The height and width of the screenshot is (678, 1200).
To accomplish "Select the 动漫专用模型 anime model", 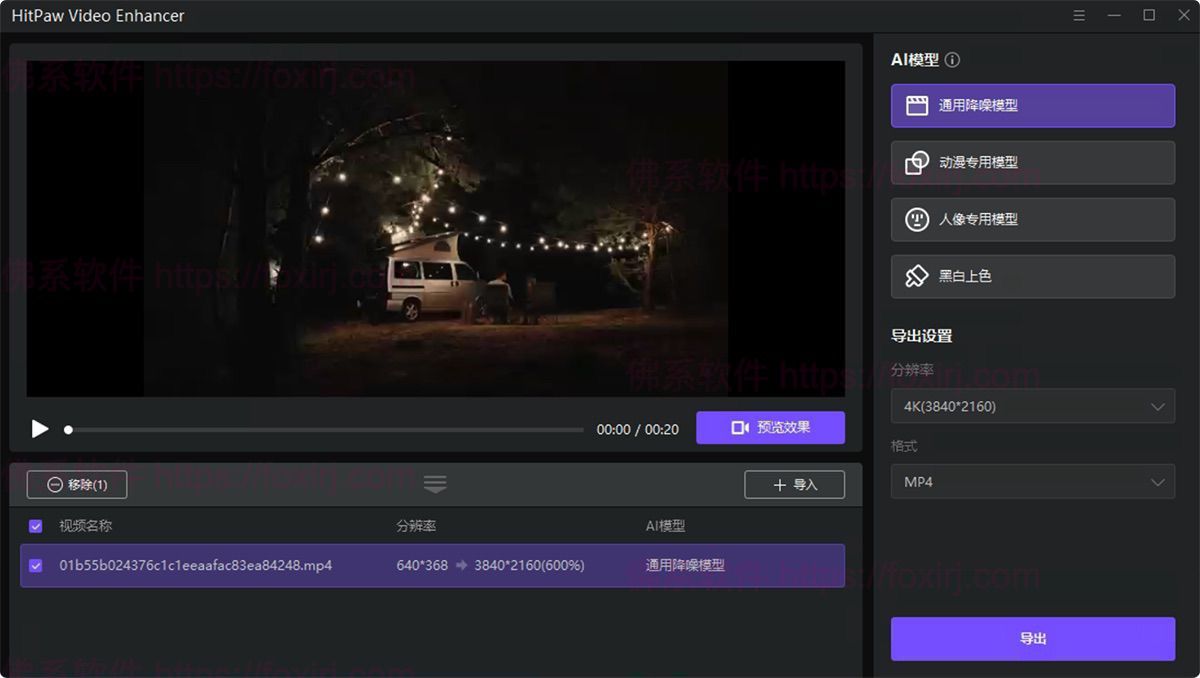I will [x=1032, y=162].
